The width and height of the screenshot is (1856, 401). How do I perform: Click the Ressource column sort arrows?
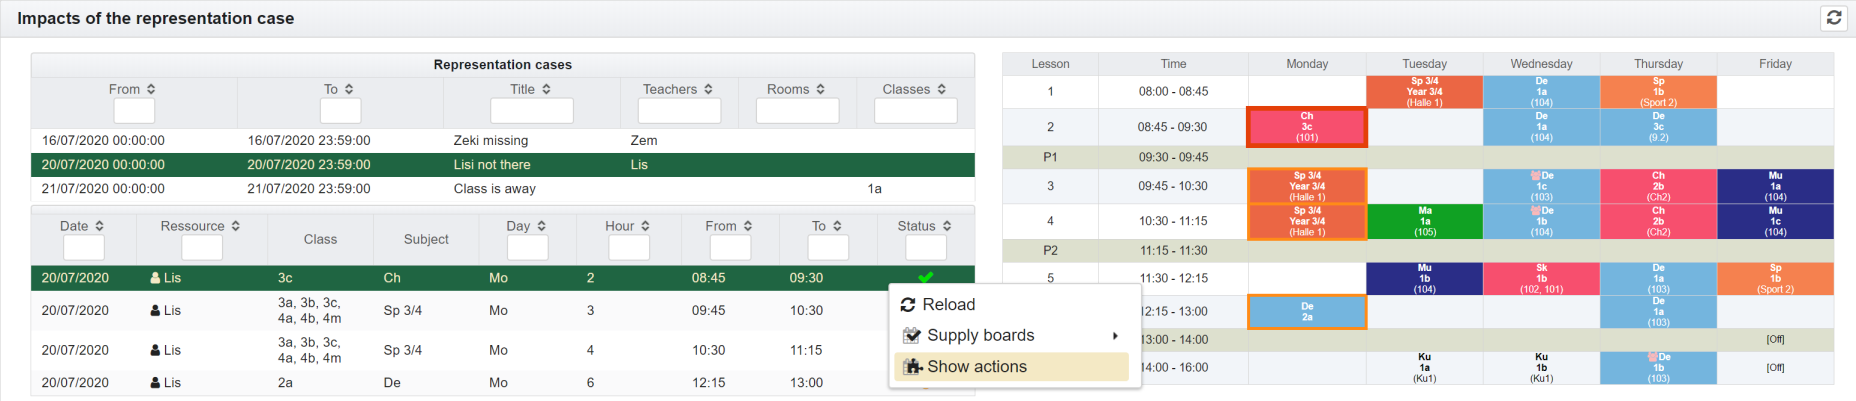pos(236,227)
